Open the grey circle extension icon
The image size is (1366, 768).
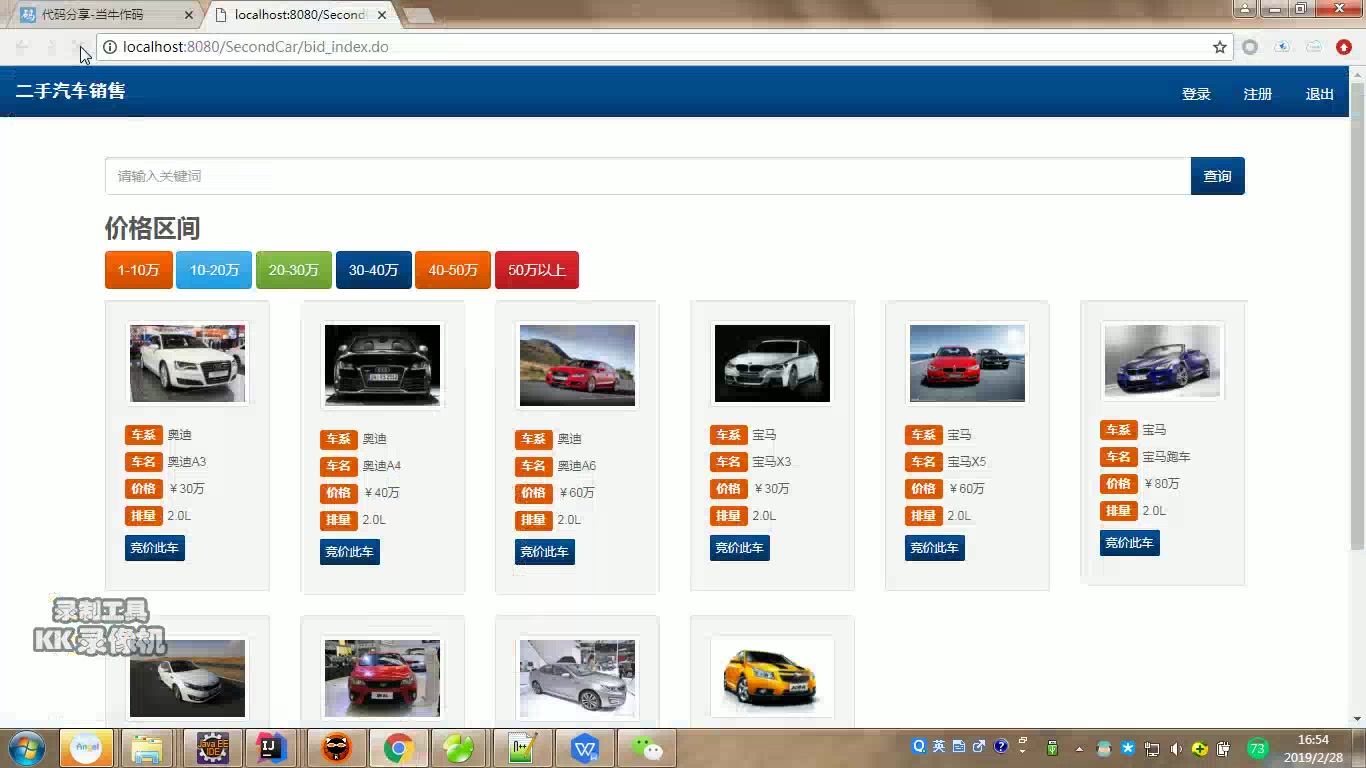coord(1250,47)
